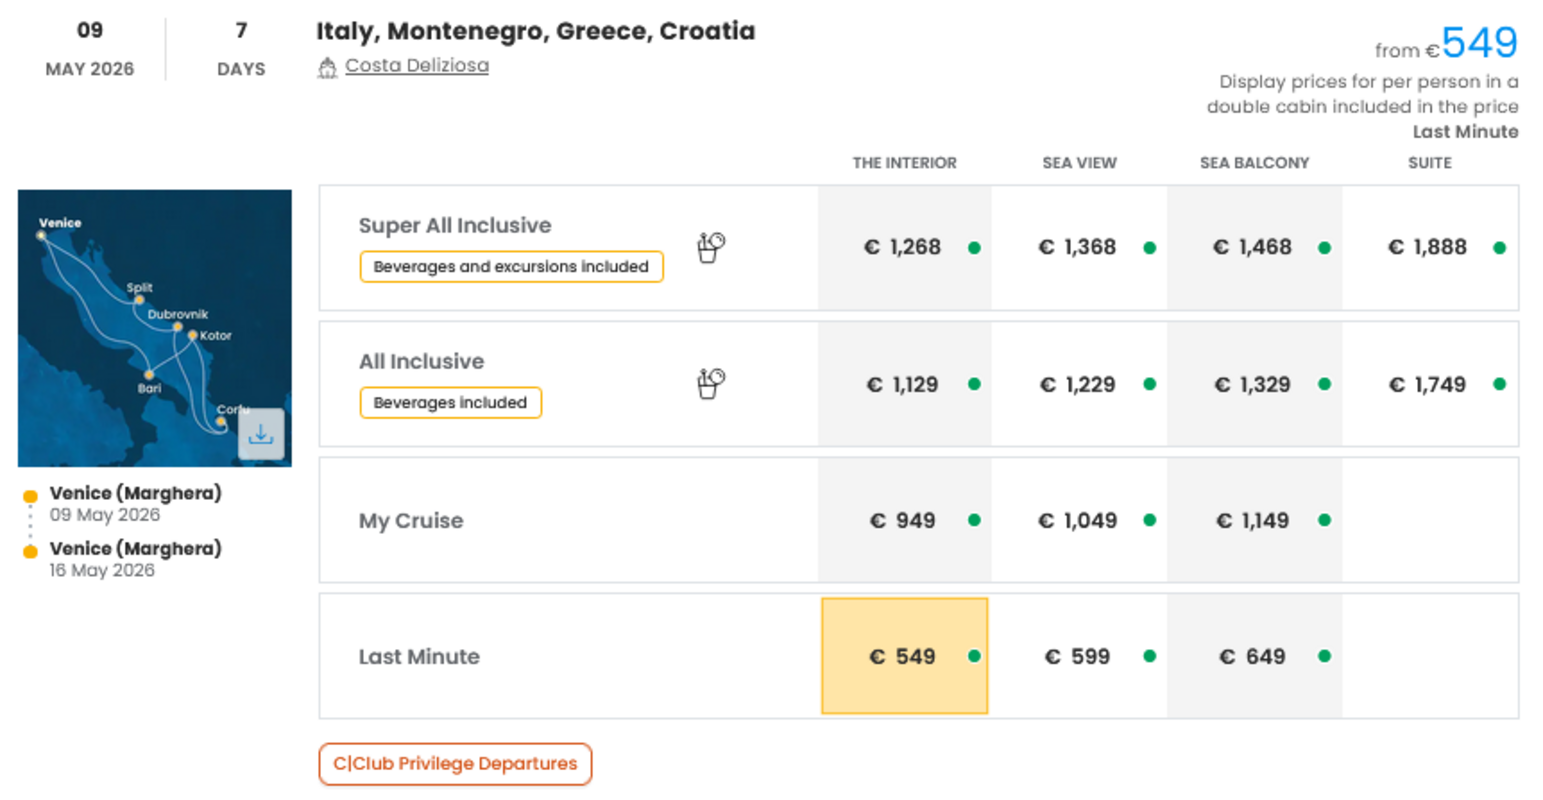Select All Inclusive Interior € 1,129

[903, 384]
